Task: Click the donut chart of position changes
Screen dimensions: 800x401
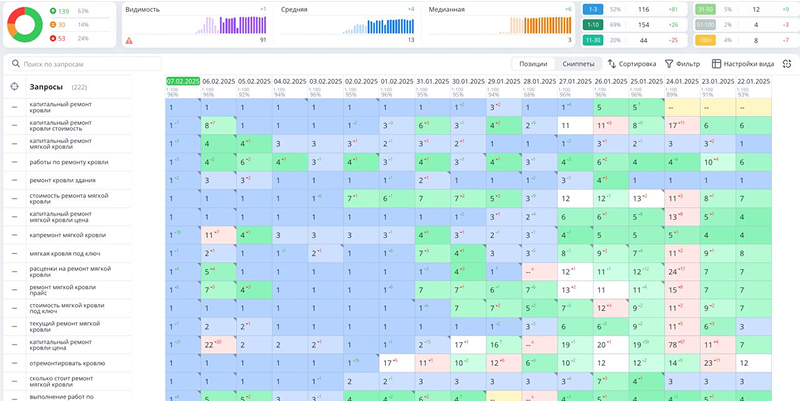Action: (24, 24)
